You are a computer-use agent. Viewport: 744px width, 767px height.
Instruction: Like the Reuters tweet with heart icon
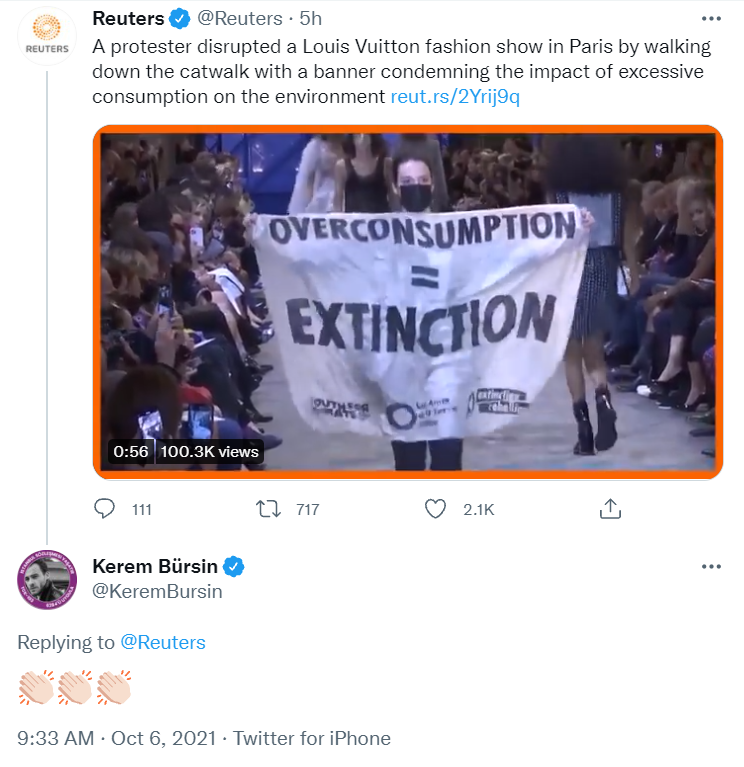435,509
